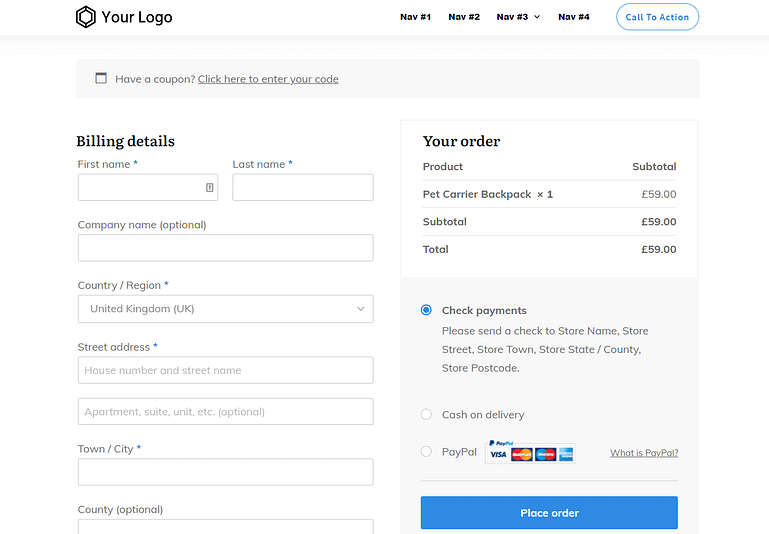769x534 pixels.
Task: Click the PayPal accepted cards image
Action: click(530, 452)
